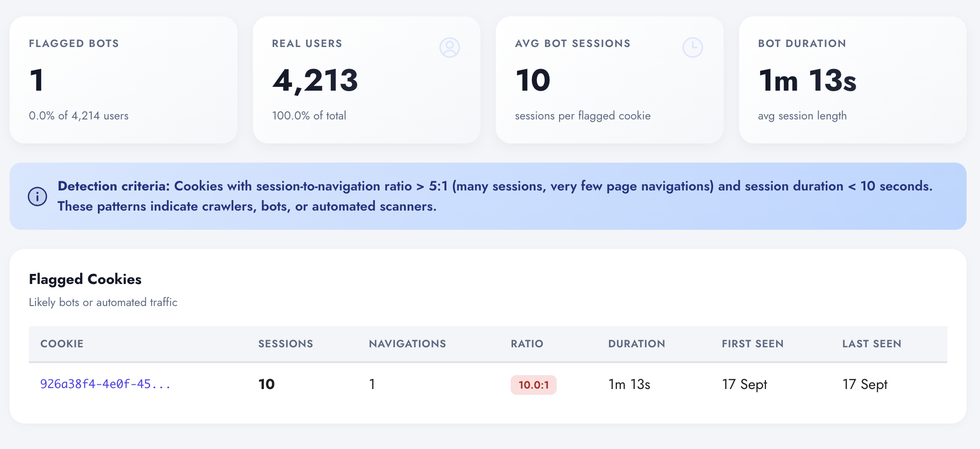Click the 10.0:1 ratio badge
The image size is (980, 449).
pyautogui.click(x=533, y=385)
